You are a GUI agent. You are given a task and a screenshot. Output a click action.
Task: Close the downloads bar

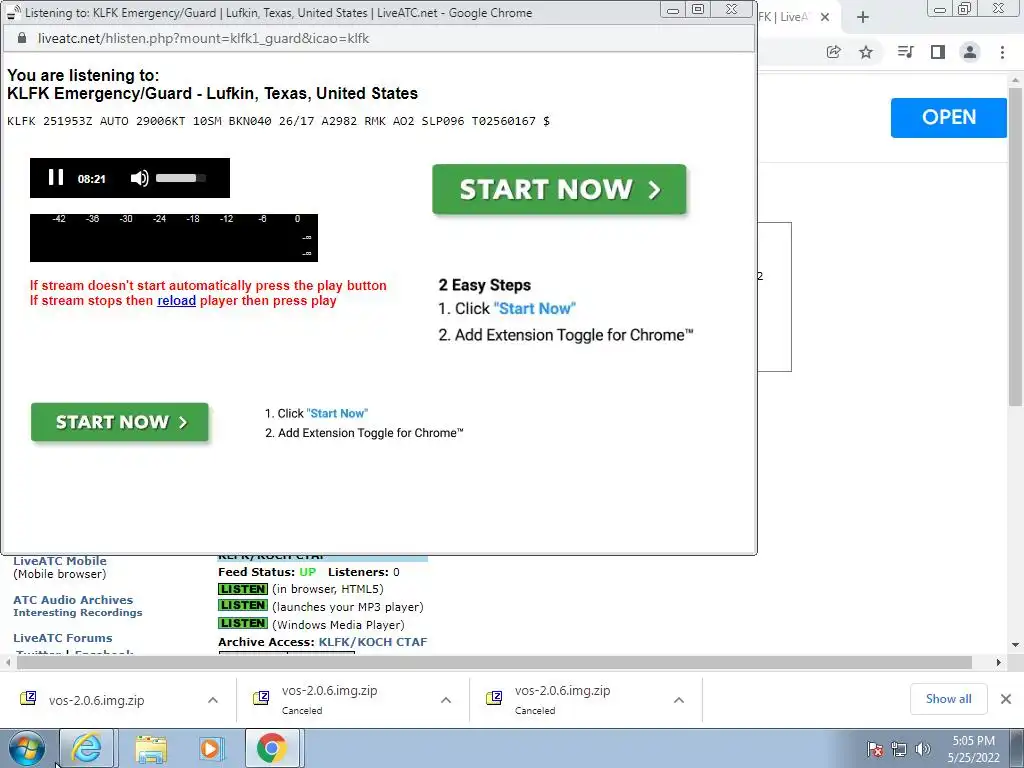(1006, 699)
